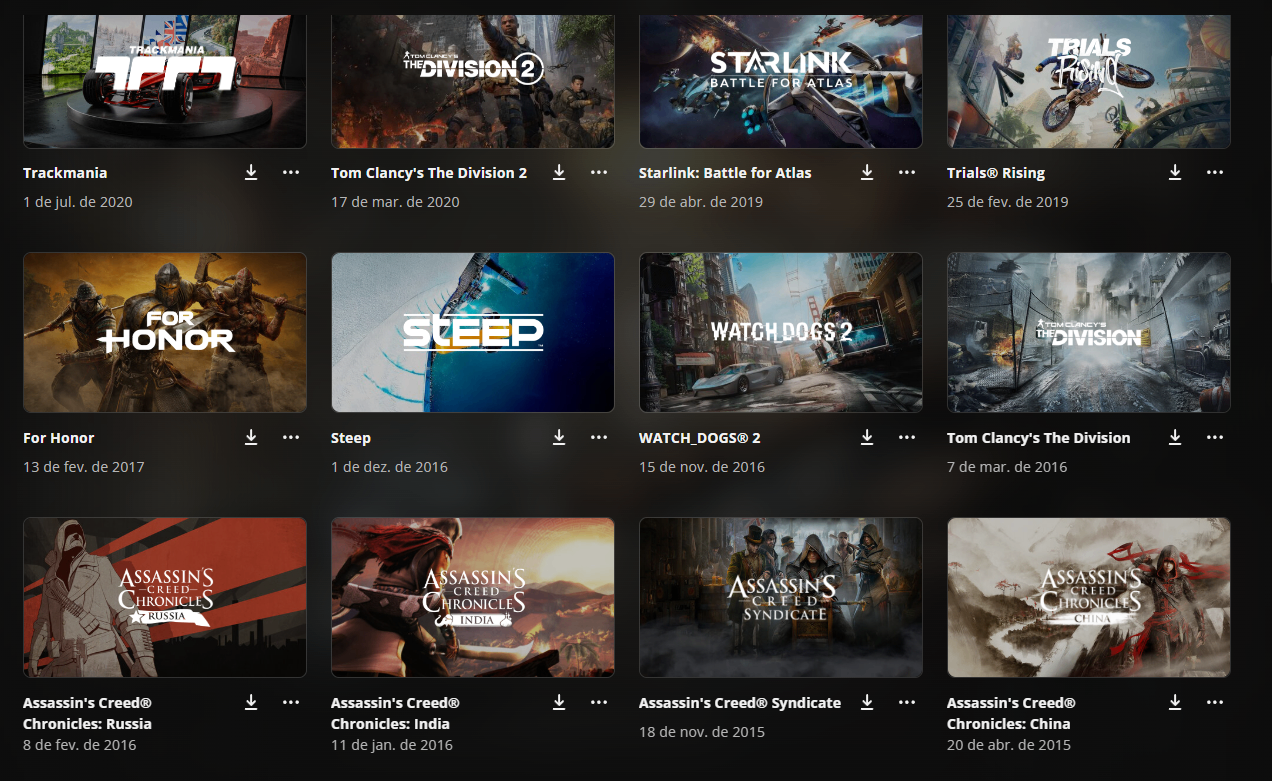Open the Steep cover art thumbnail

pyautogui.click(x=473, y=332)
